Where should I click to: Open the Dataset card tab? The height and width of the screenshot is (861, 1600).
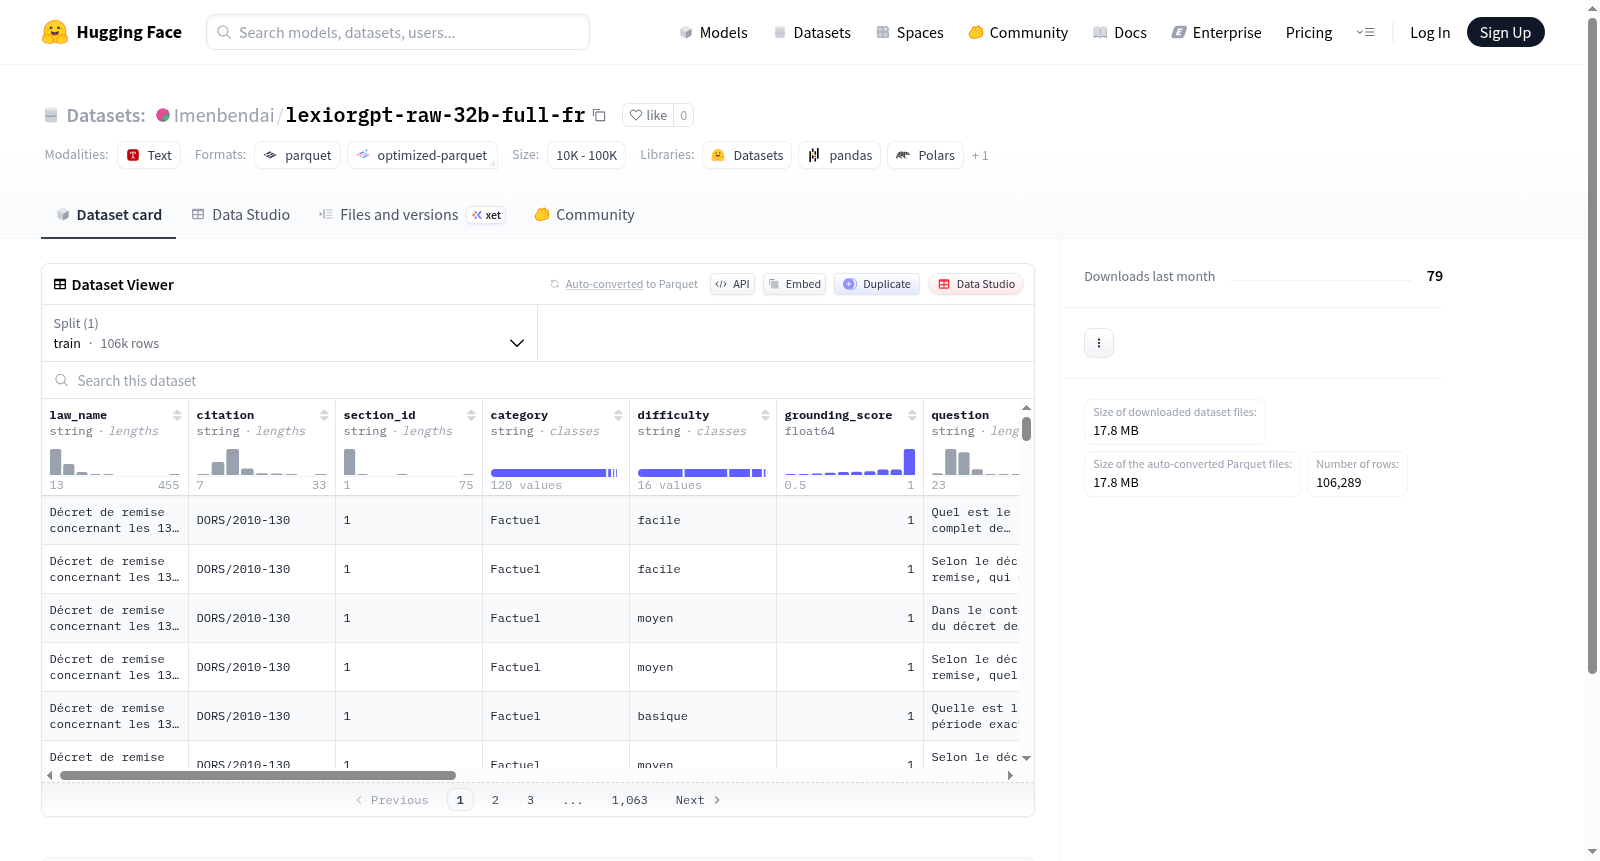[x=108, y=215]
